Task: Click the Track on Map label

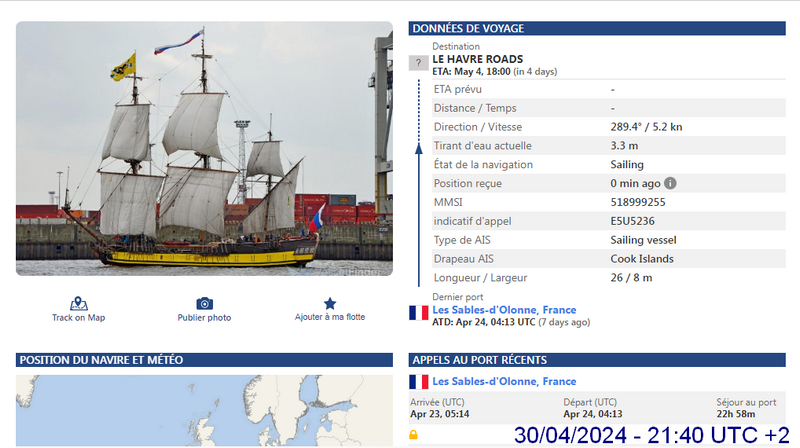Action: 79,317
